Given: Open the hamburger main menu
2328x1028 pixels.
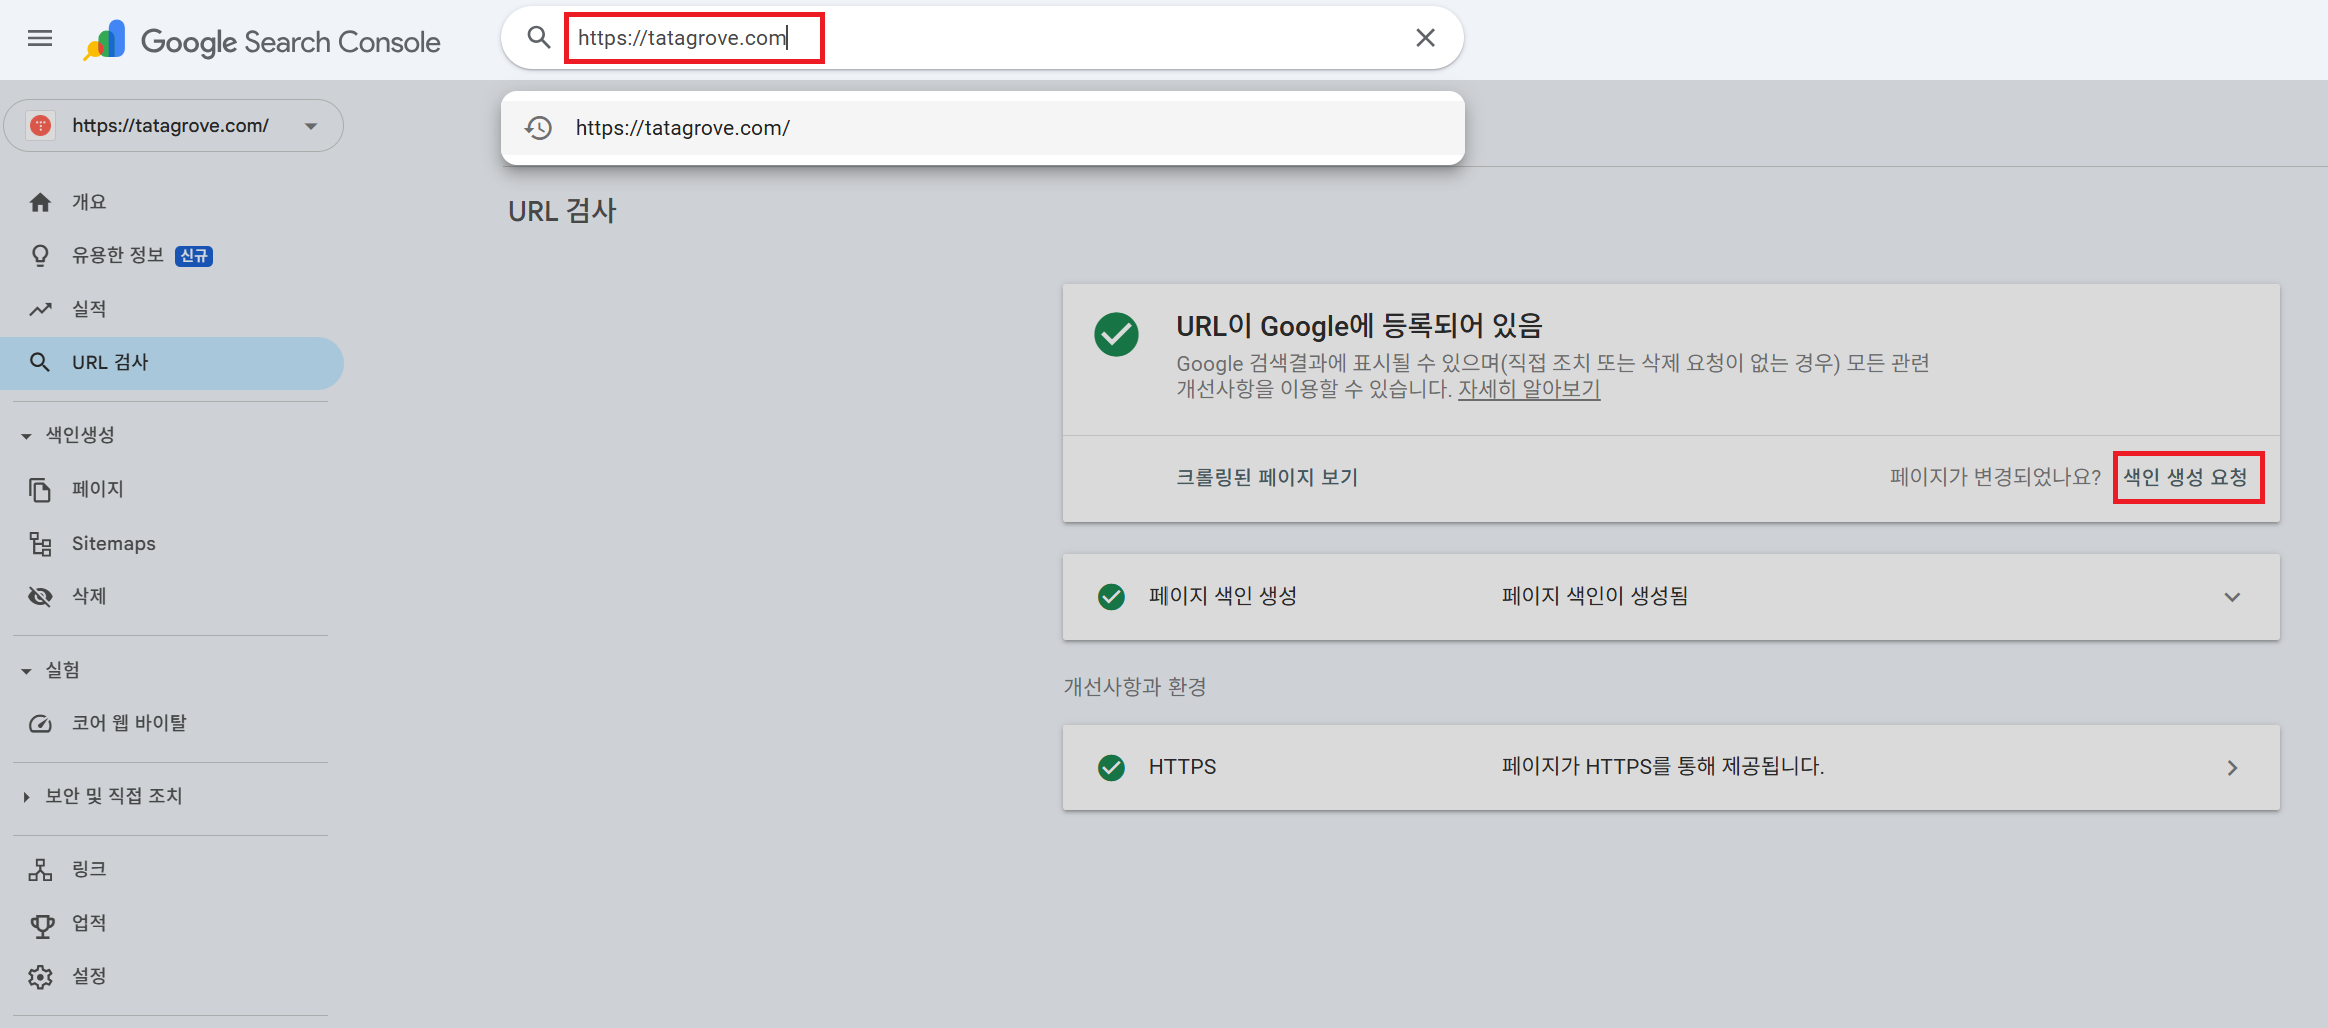Looking at the screenshot, I should pyautogui.click(x=40, y=39).
